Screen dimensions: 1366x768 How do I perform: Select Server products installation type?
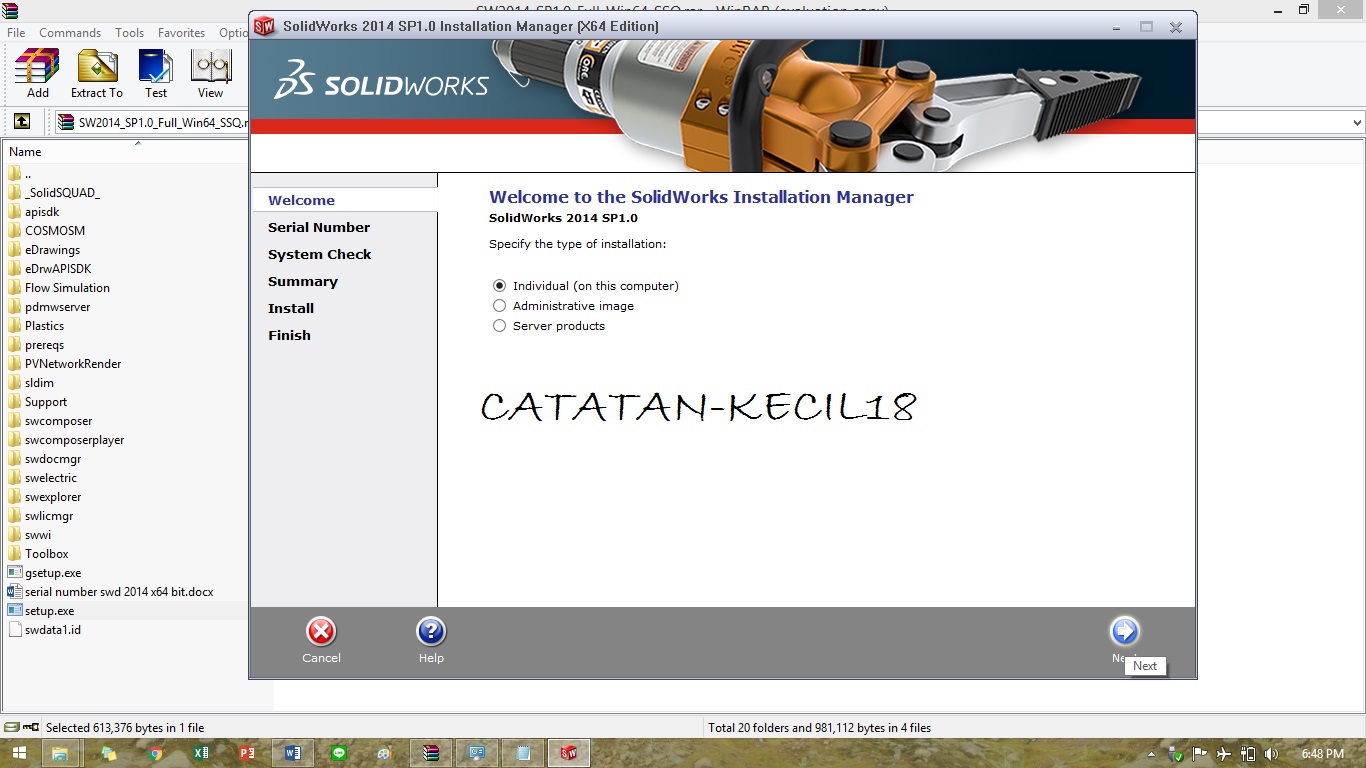[x=500, y=326]
